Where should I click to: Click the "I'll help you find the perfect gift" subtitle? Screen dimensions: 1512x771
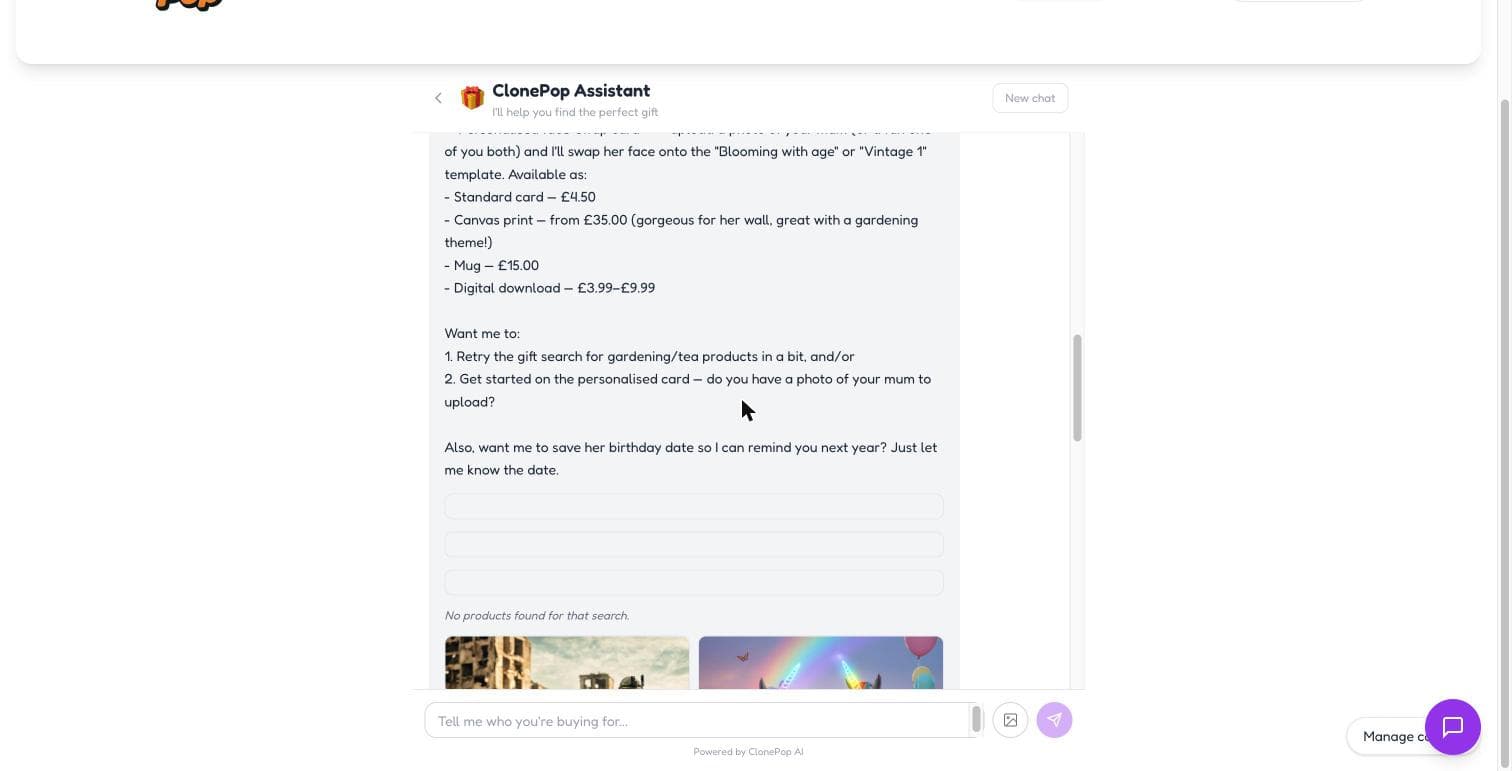(x=575, y=112)
